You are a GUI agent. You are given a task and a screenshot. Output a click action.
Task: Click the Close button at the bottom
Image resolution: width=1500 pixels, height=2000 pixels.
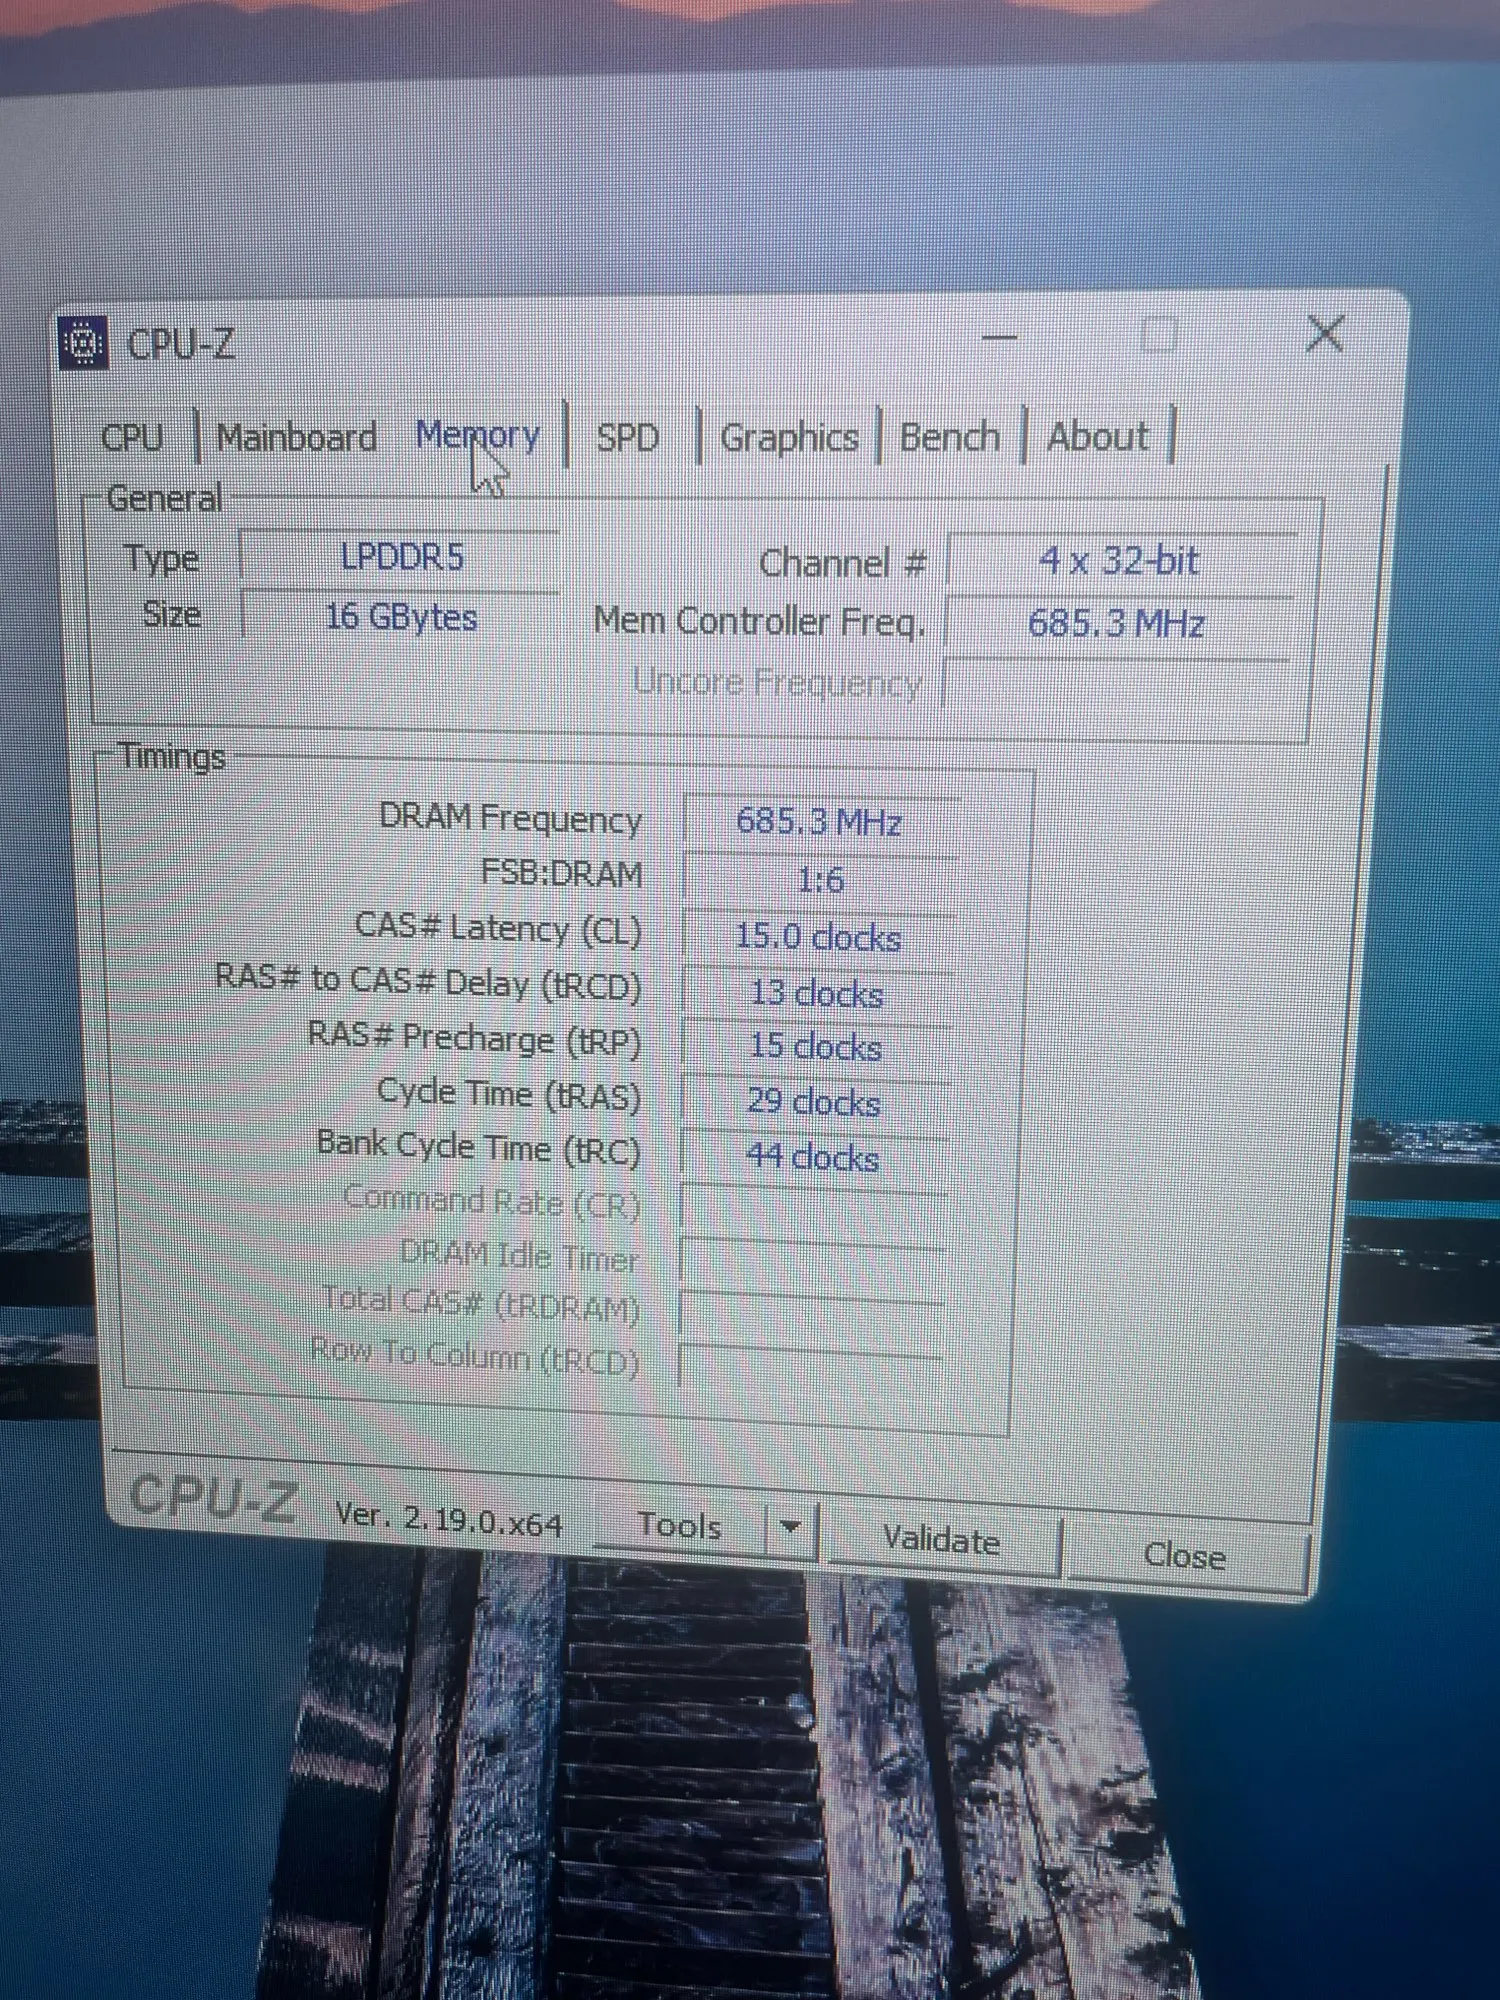[x=1185, y=1556]
